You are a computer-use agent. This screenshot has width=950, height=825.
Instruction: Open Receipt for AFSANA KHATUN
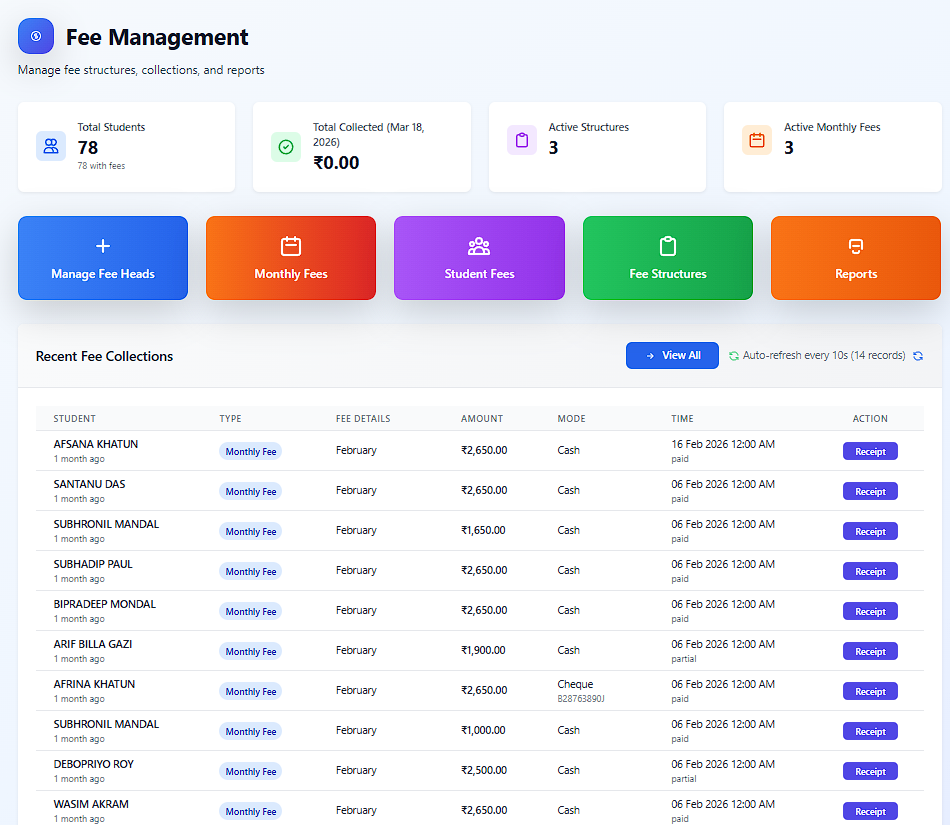click(x=869, y=451)
